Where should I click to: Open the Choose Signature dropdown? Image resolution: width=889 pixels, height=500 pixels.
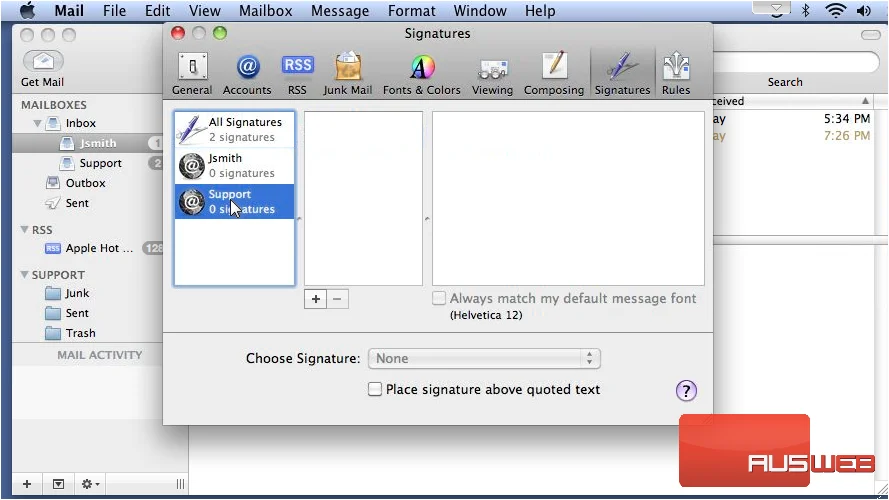(x=484, y=358)
